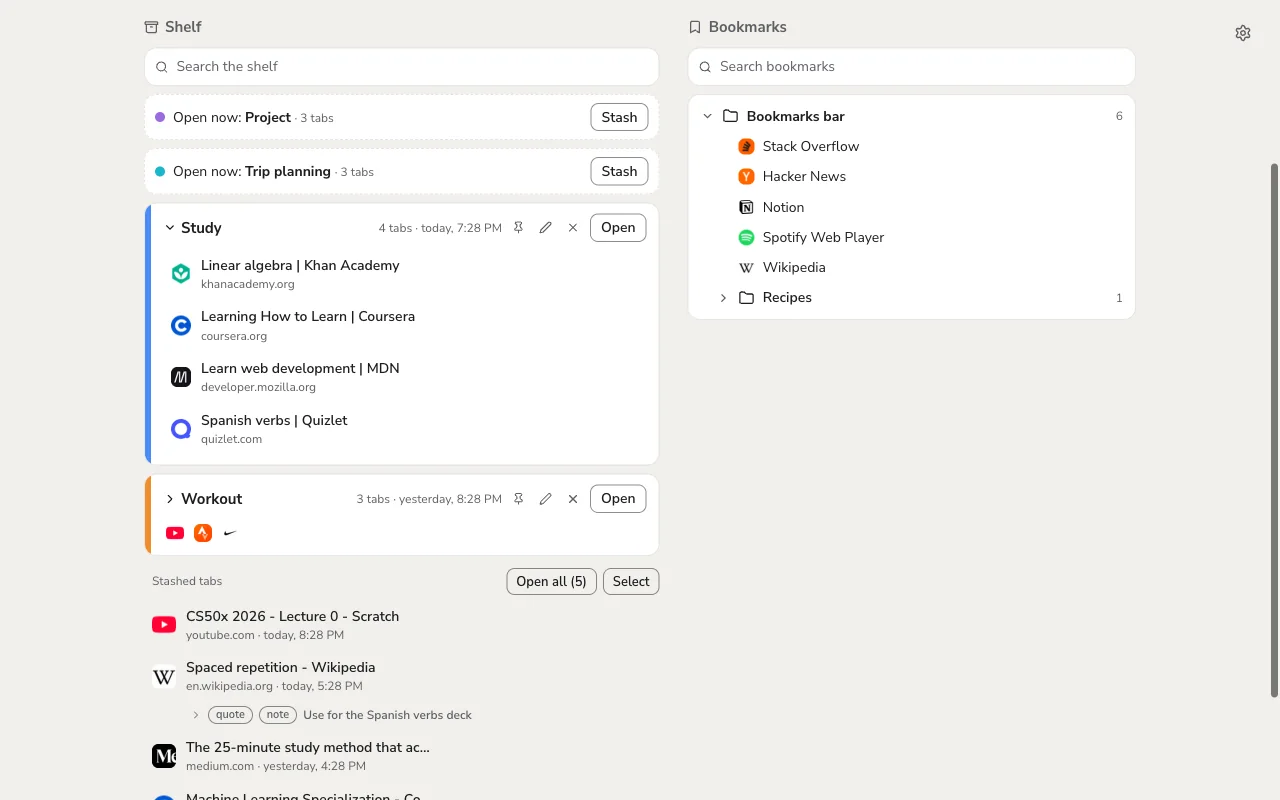Click the Coursera favicon in Study
Image resolution: width=1280 pixels, height=800 pixels.
coord(181,325)
